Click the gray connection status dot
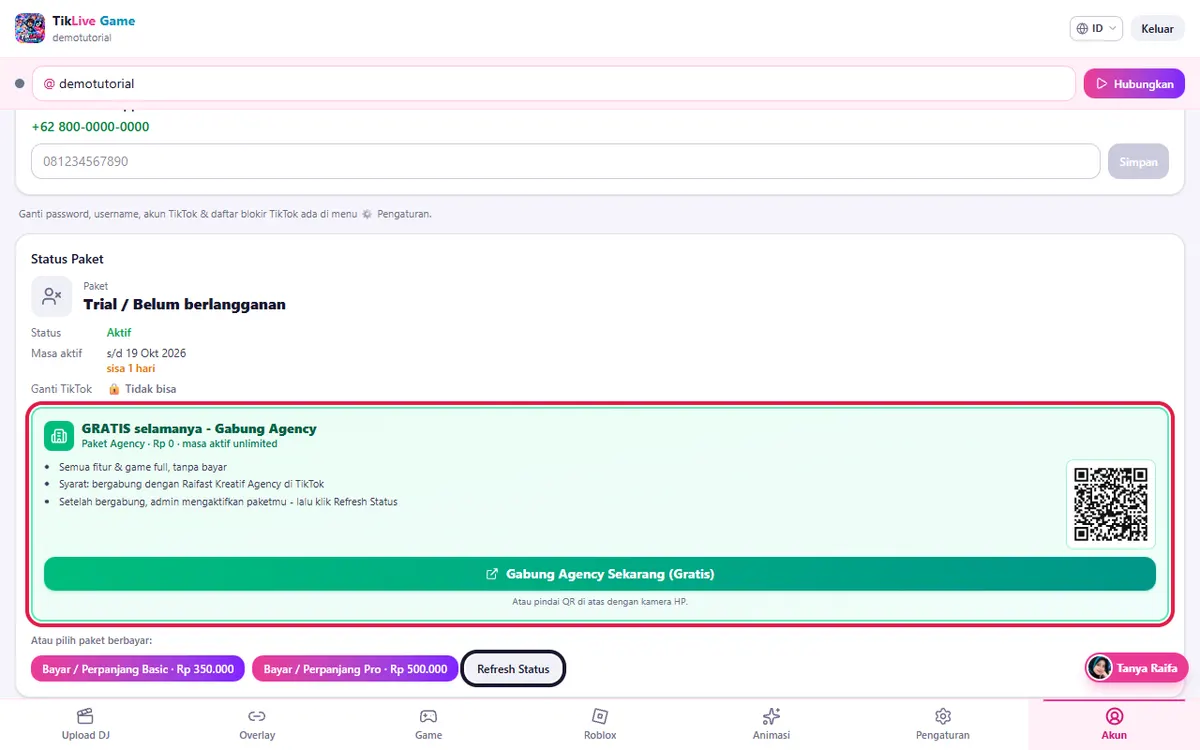The image size is (1200, 750). tap(19, 84)
